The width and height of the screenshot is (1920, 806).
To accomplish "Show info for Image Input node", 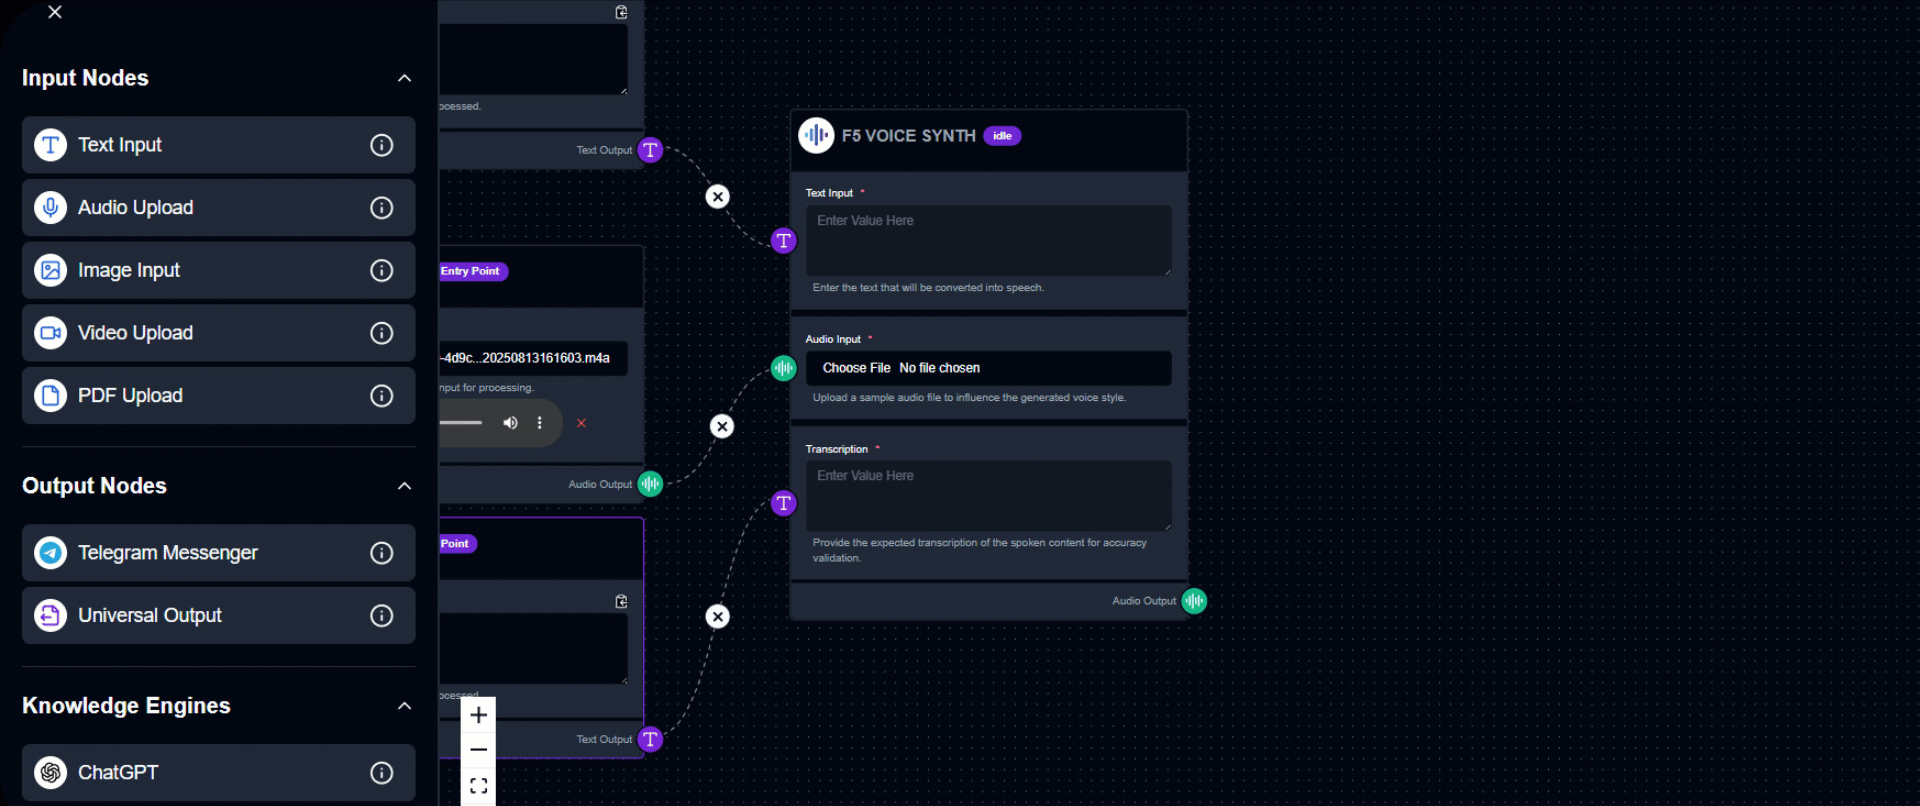I will (x=381, y=271).
